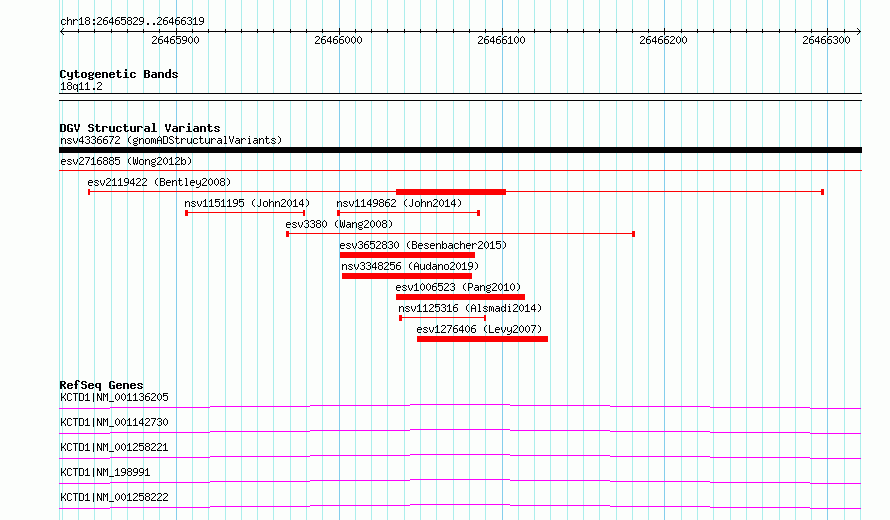890x520 pixels.
Task: Click the thick red esv3652830 bar
Action: [407, 255]
